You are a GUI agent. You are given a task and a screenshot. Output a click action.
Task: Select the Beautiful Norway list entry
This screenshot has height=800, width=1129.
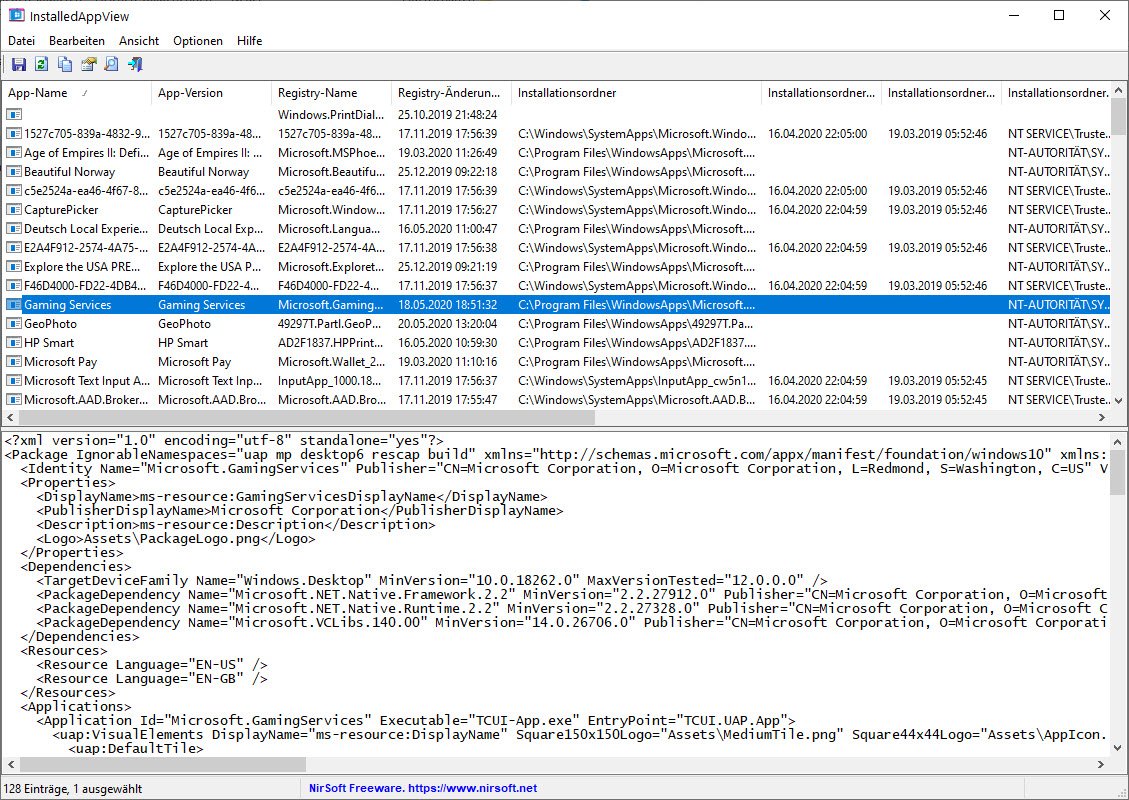pyautogui.click(x=69, y=172)
